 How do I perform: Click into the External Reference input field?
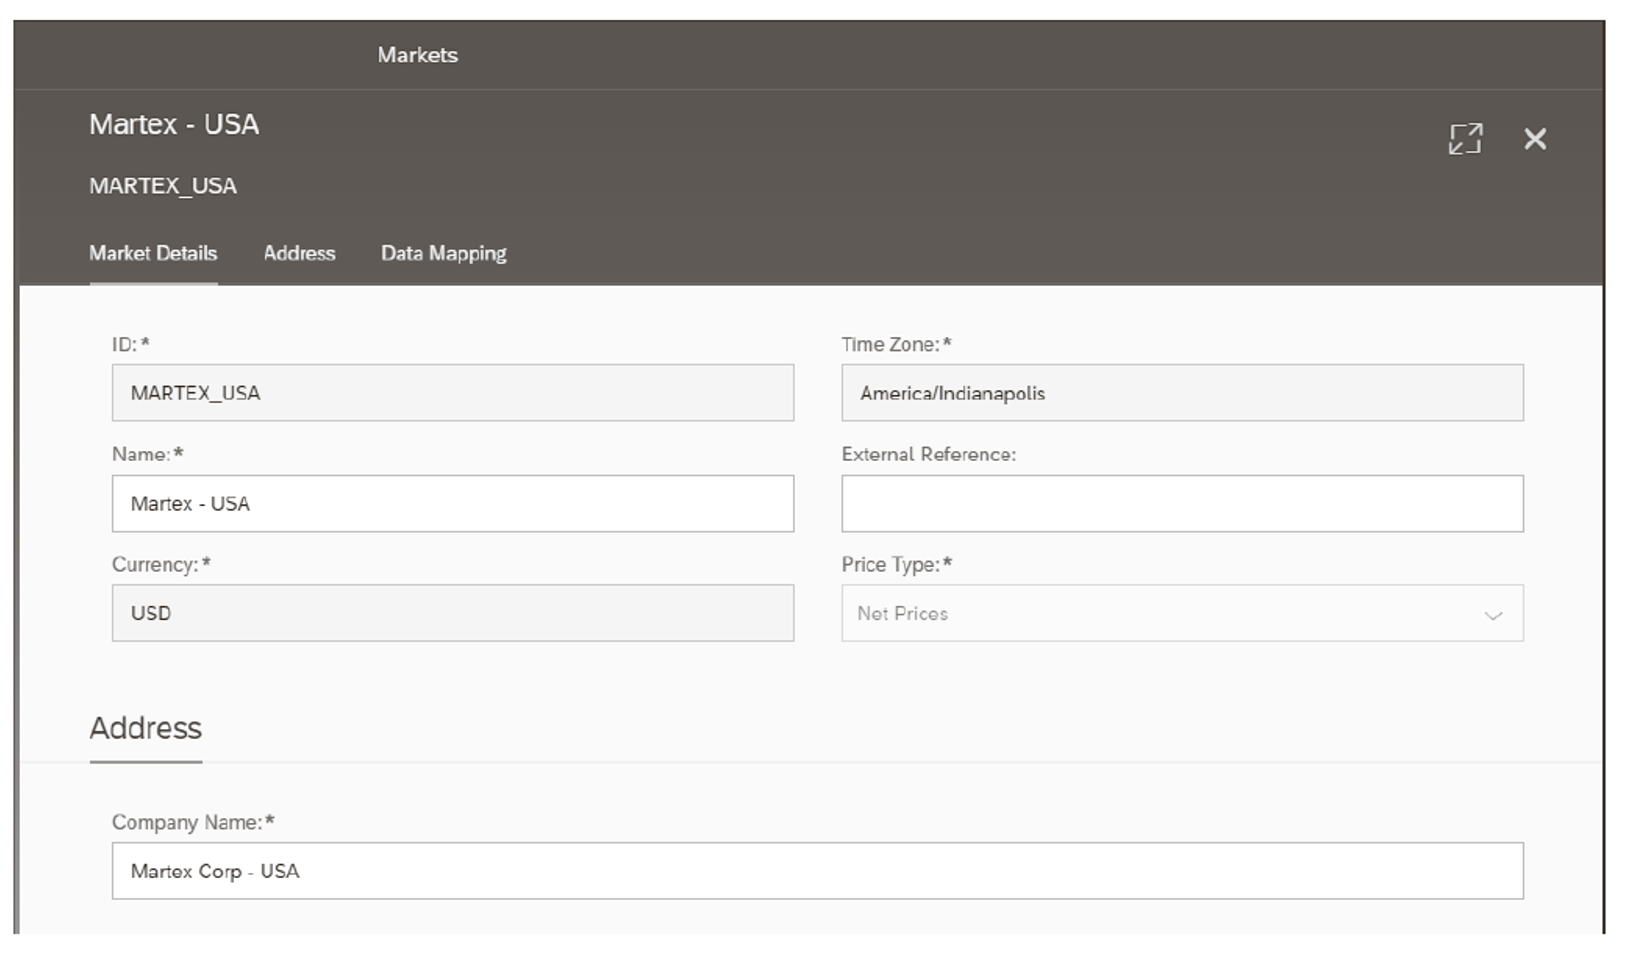coord(1180,503)
